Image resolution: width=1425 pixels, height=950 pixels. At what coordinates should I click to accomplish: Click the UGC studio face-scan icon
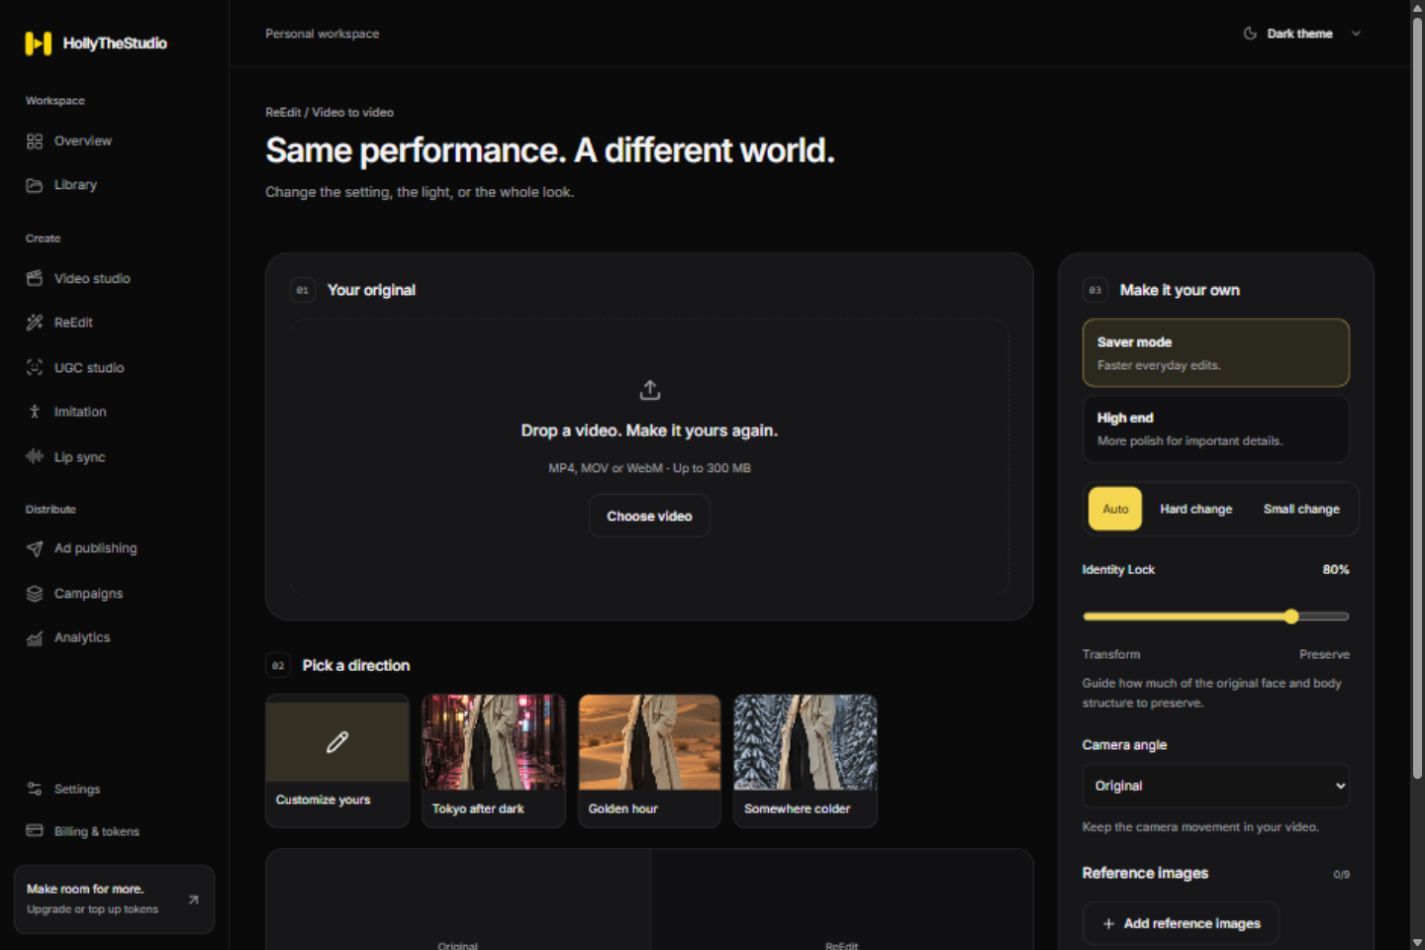(34, 367)
